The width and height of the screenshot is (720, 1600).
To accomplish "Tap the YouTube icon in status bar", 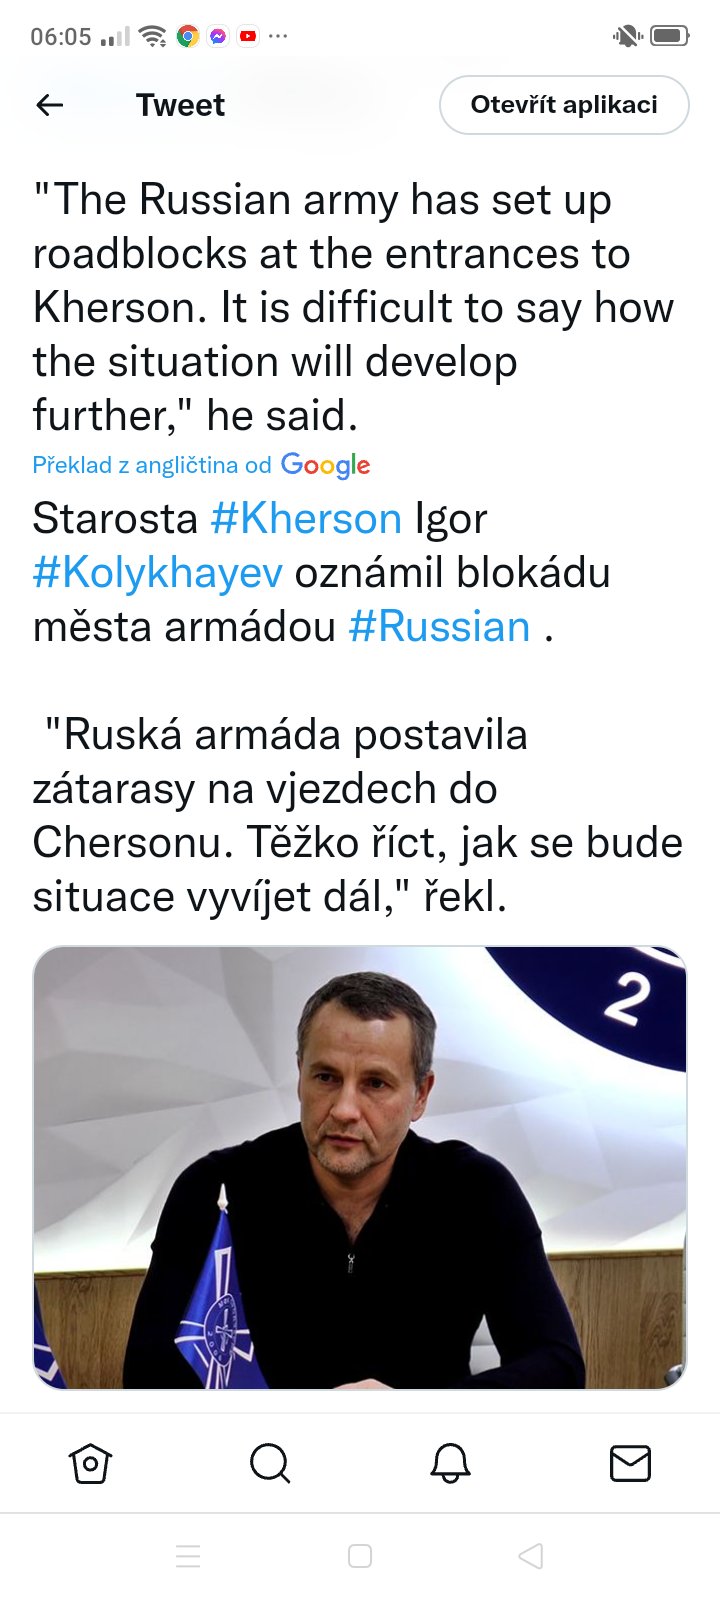I will (248, 37).
